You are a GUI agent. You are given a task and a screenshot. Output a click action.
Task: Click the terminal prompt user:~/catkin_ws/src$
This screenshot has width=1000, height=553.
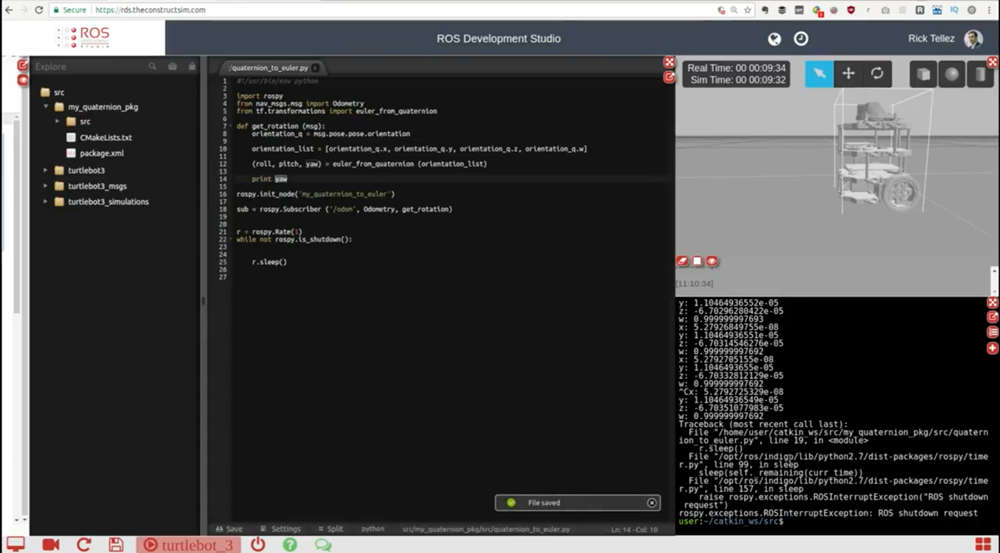point(731,521)
